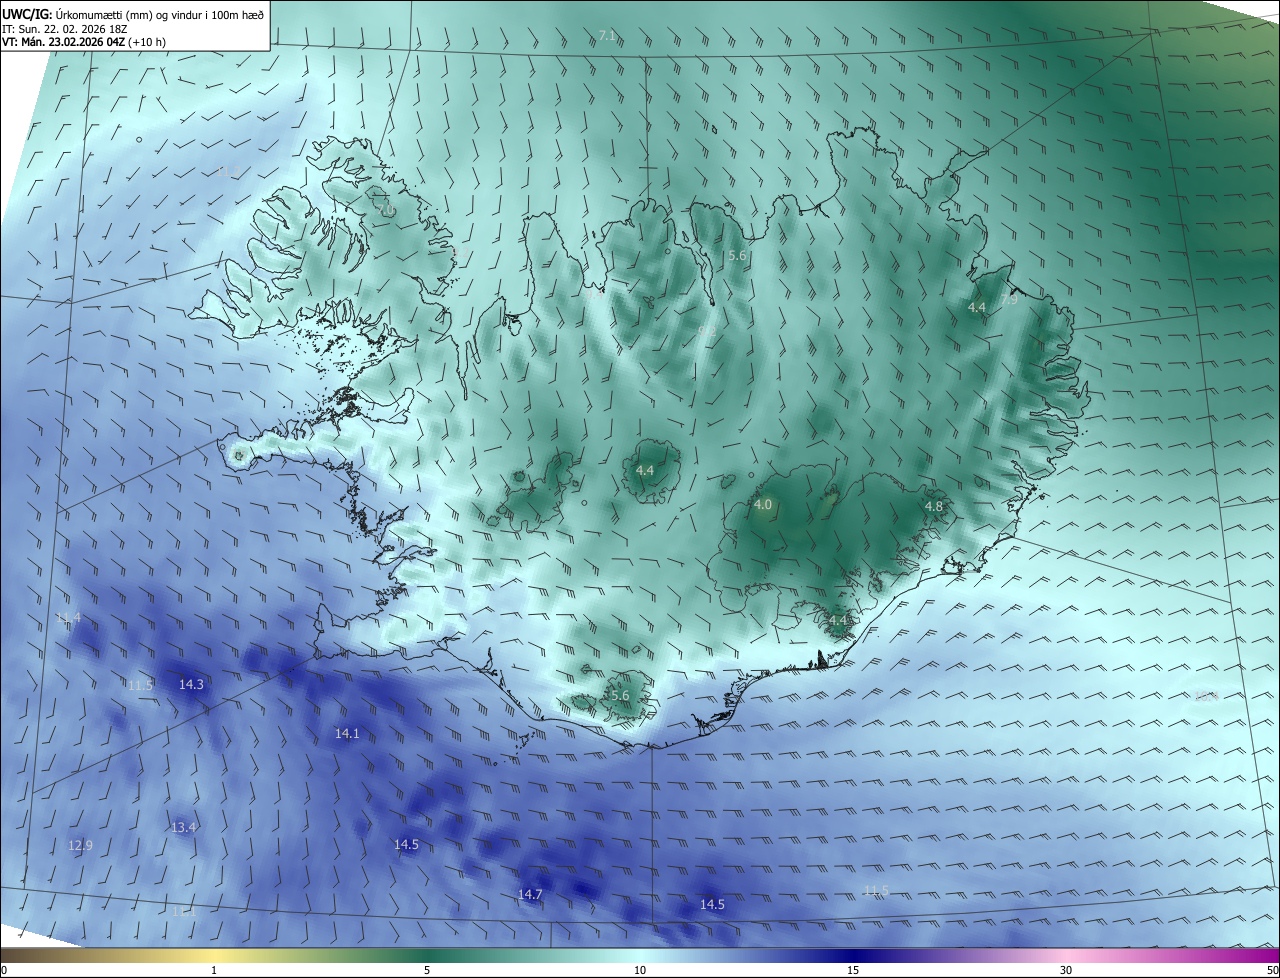Click the 0 tick on the color scale
The width and height of the screenshot is (1280, 978).
[x=4, y=971]
